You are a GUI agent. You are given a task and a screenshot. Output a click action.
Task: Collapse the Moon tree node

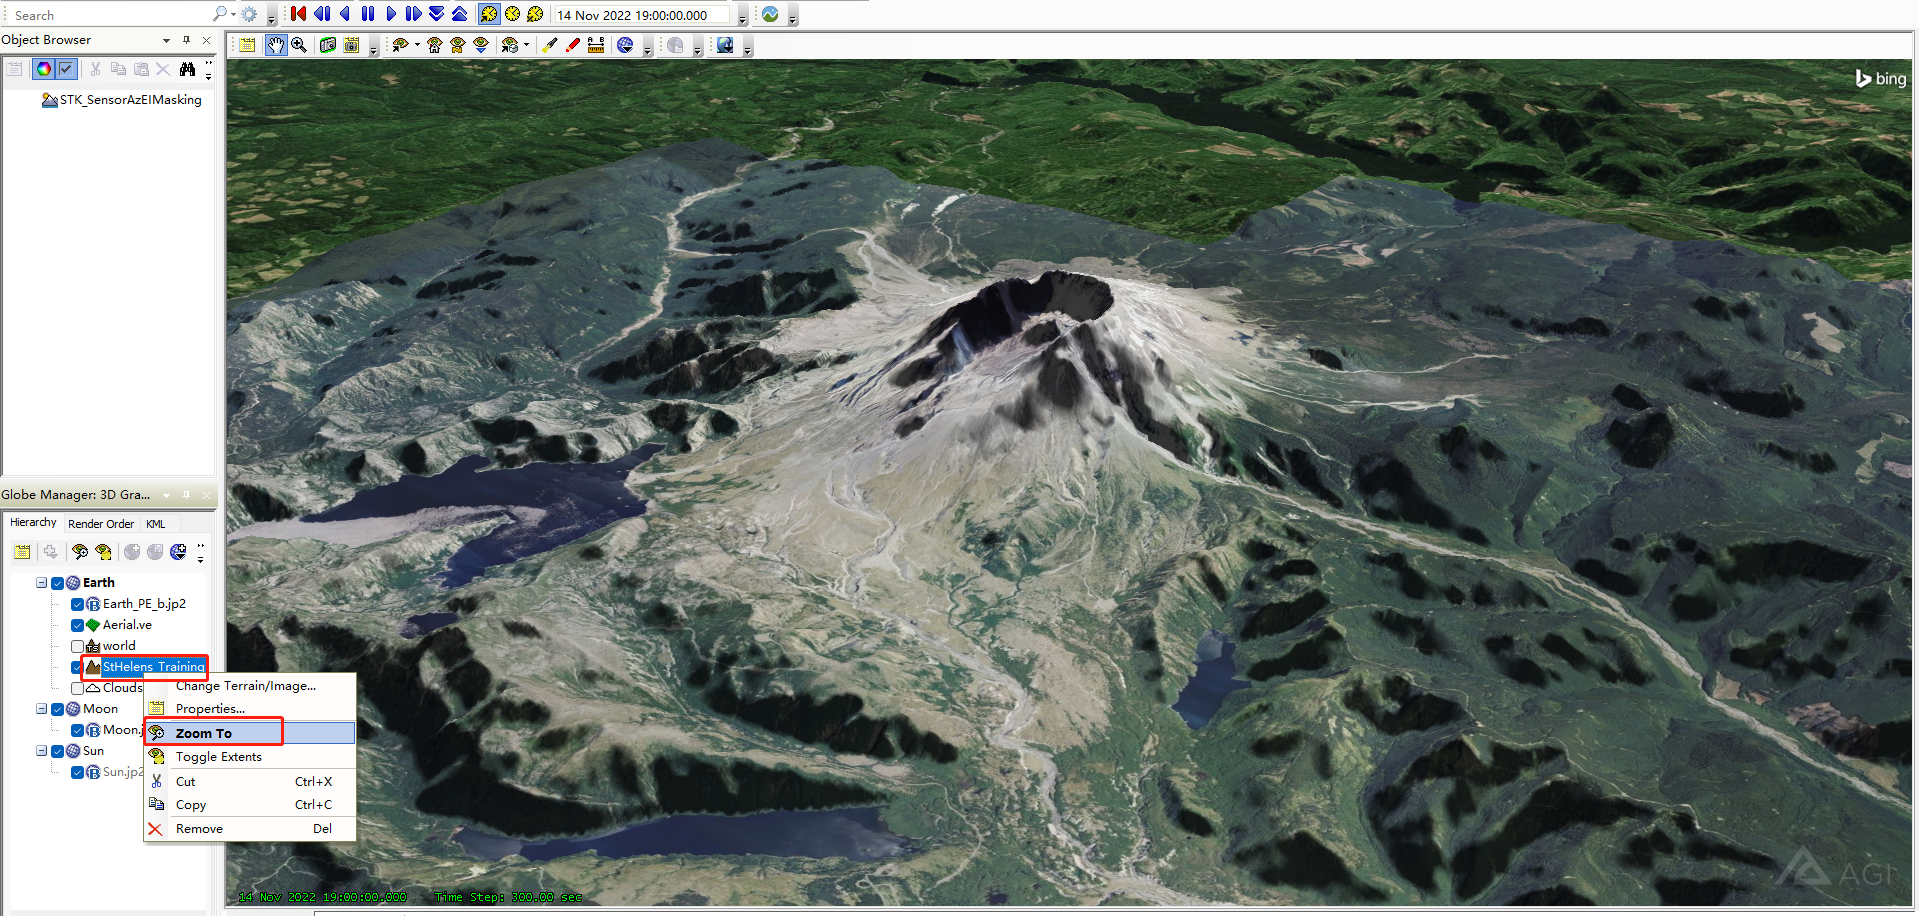(42, 709)
